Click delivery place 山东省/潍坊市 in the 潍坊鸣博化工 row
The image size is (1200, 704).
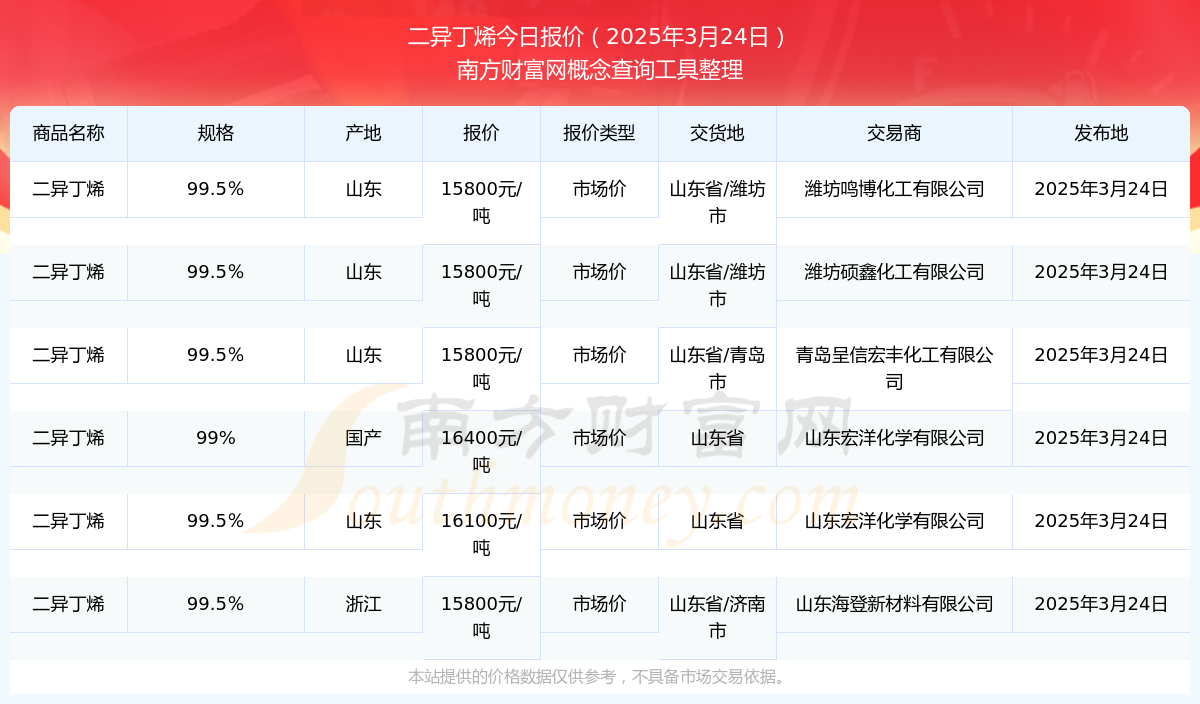(x=717, y=202)
